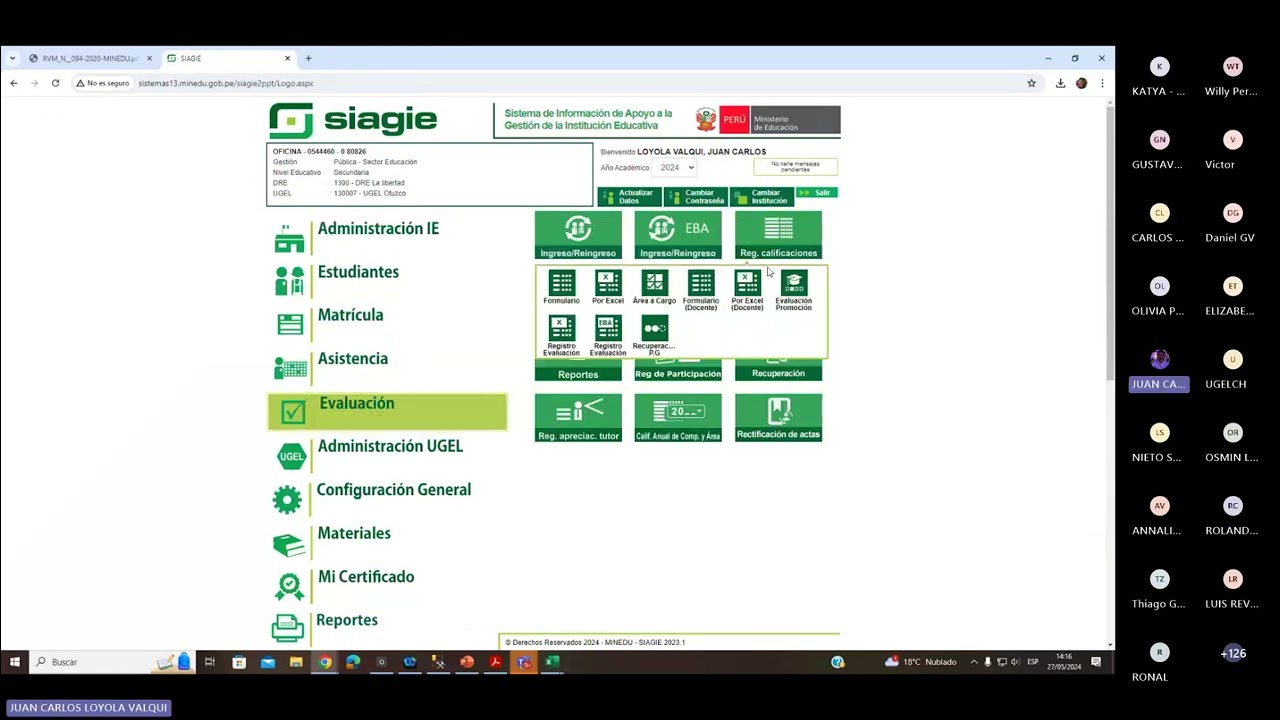This screenshot has height=720, width=1280.
Task: Open the Recuperación tile
Action: 778,371
